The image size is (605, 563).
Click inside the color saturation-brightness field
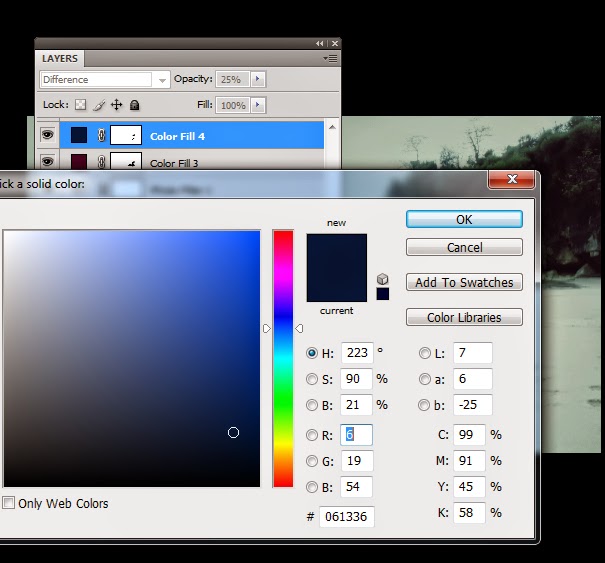click(132, 359)
